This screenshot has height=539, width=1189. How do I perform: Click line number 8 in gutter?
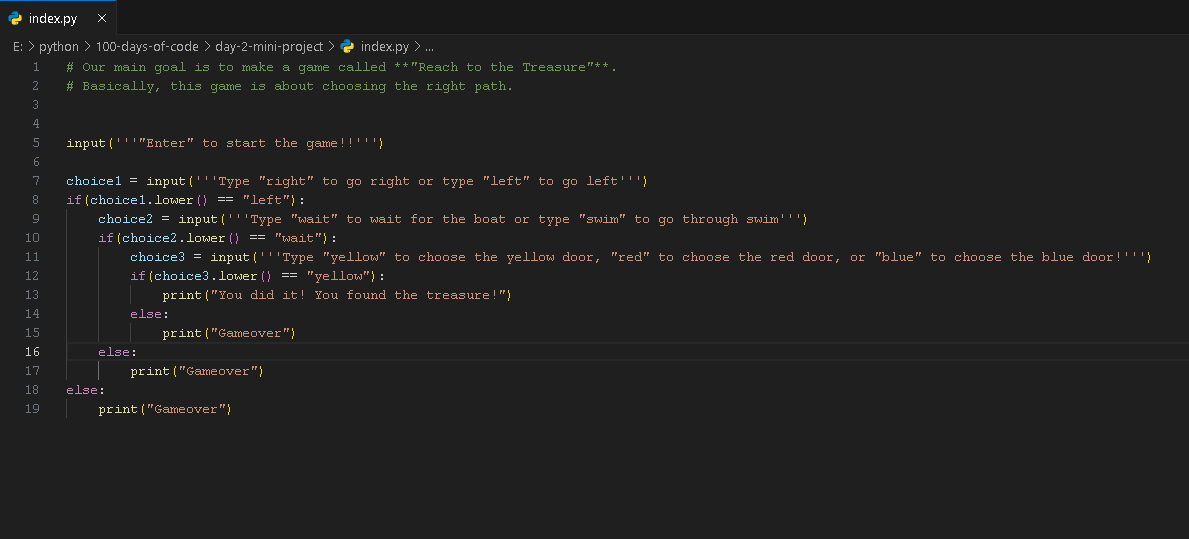click(x=36, y=200)
